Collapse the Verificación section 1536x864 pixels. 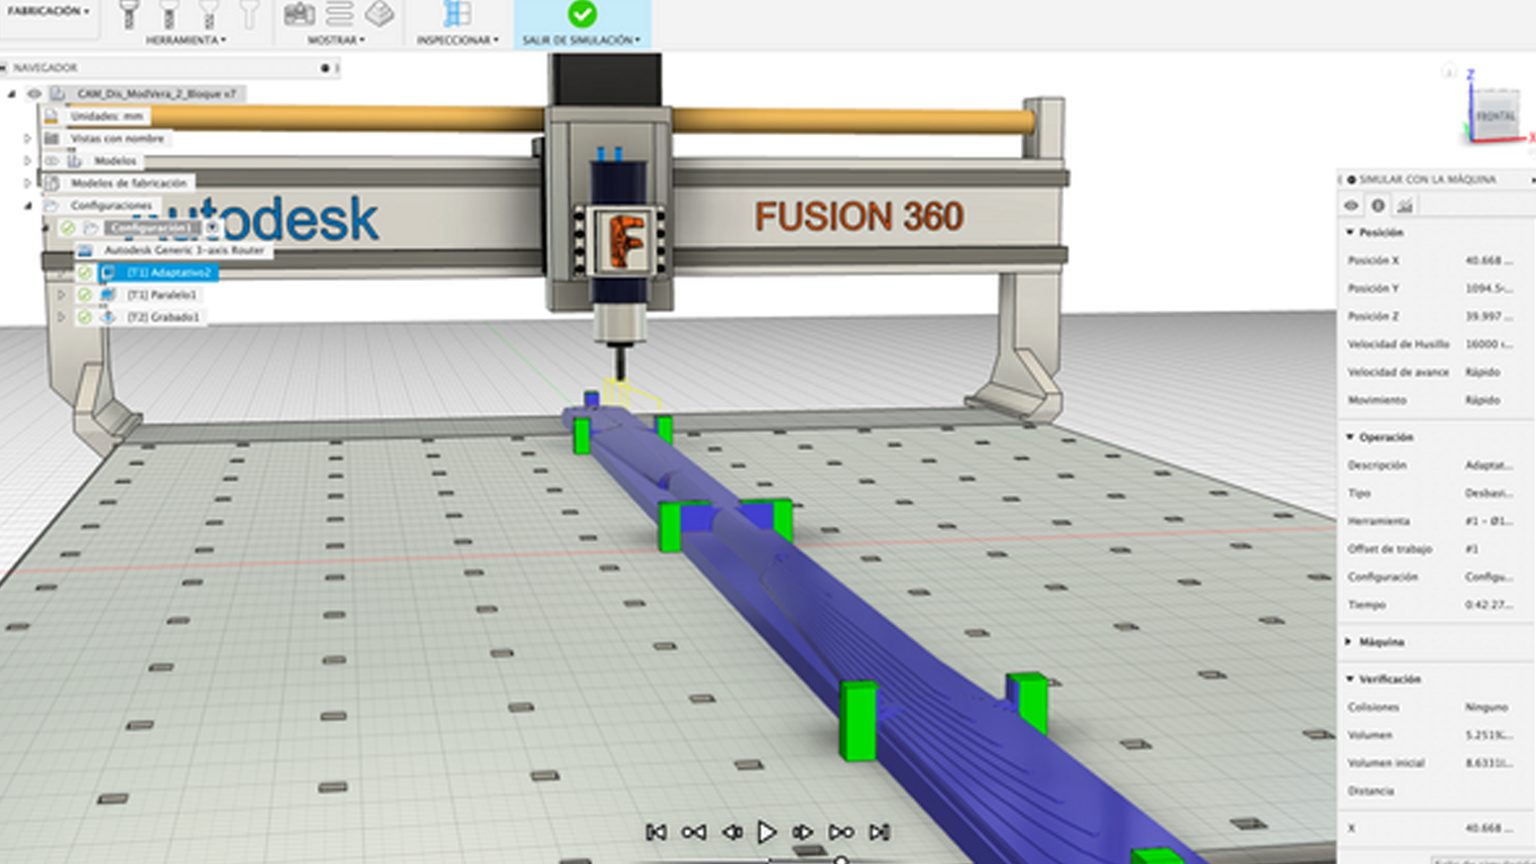(x=1350, y=679)
